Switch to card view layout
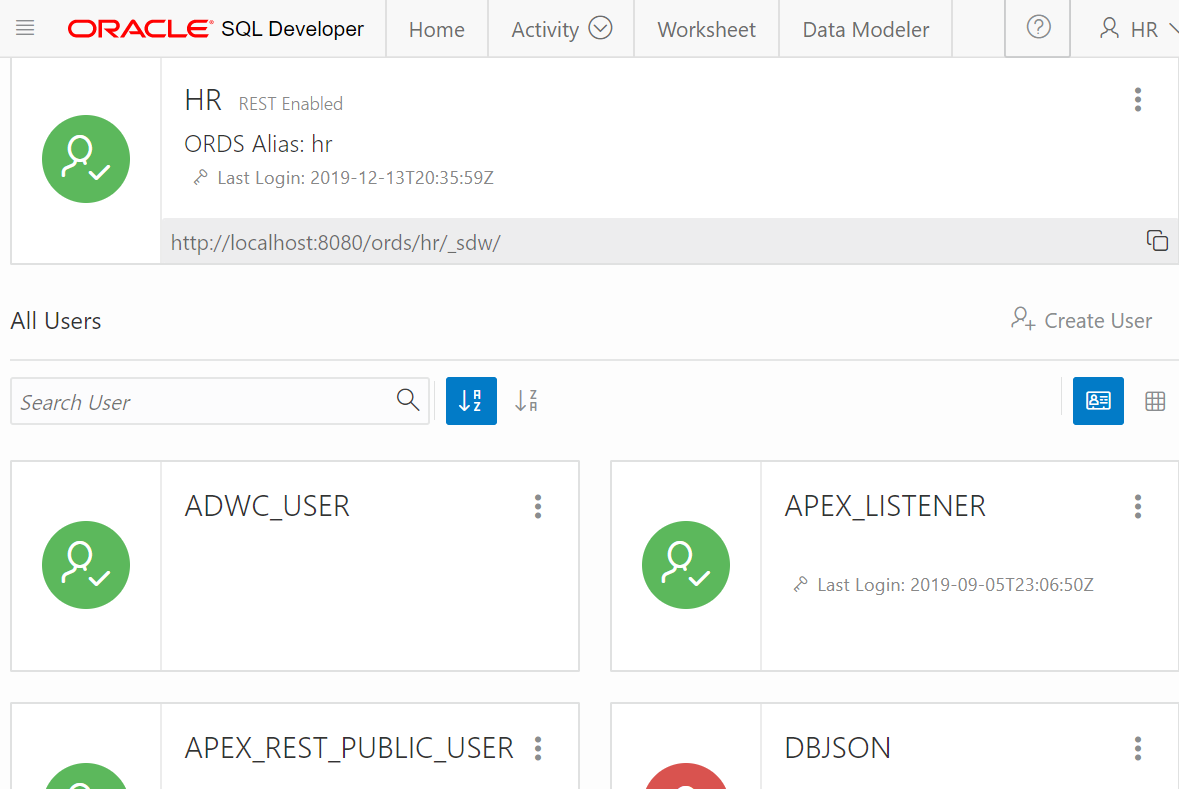The width and height of the screenshot is (1179, 789). 1098,401
